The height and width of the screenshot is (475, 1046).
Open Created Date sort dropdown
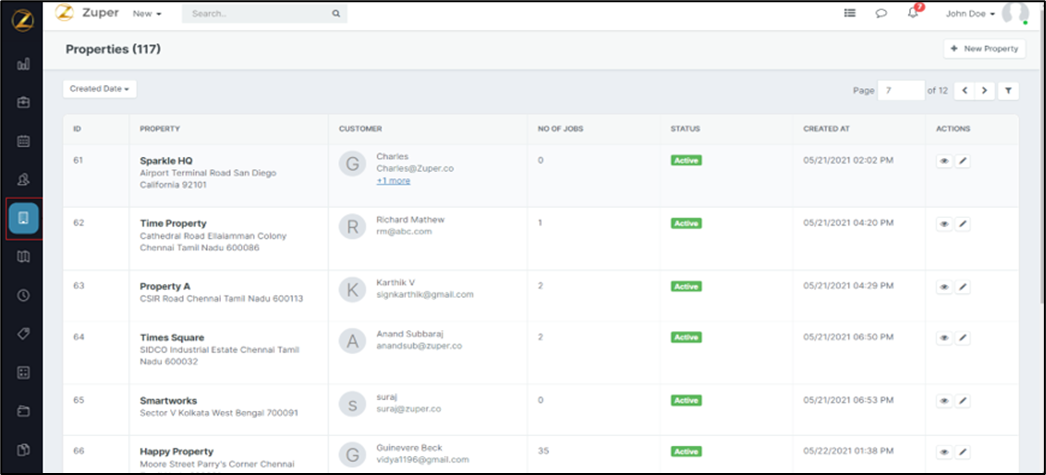coord(100,89)
